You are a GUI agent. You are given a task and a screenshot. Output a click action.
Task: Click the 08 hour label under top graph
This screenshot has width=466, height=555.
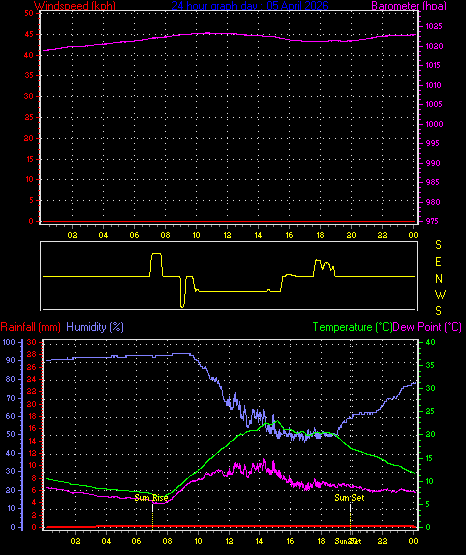(x=165, y=235)
